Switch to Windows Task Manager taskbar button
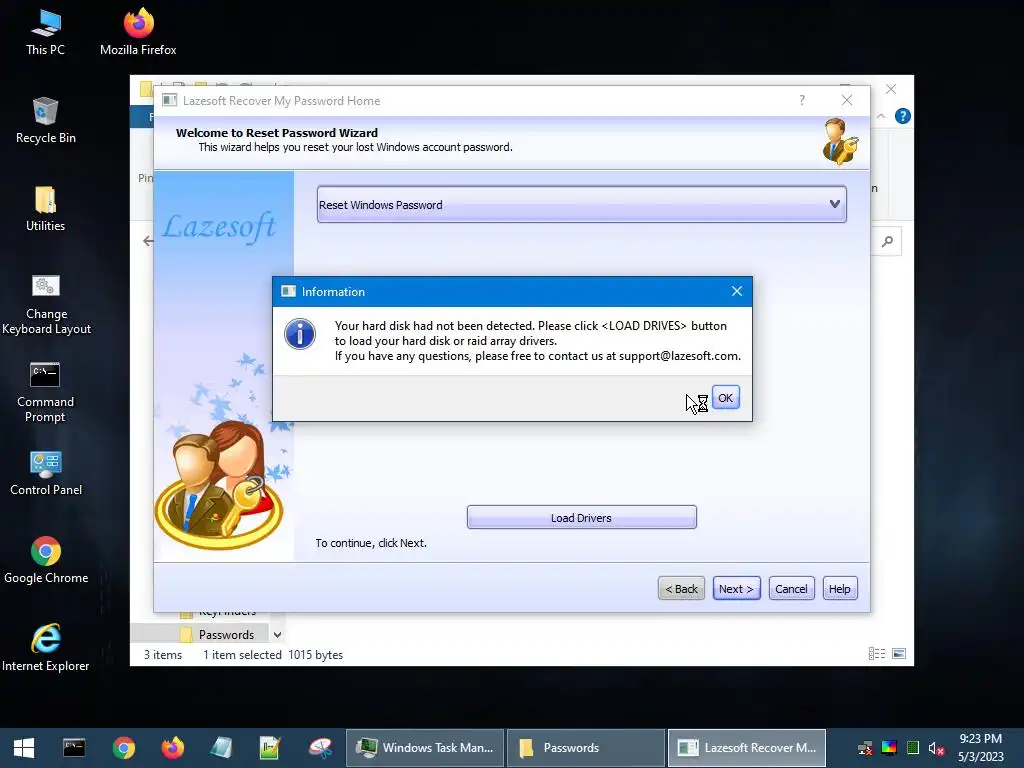 pyautogui.click(x=424, y=748)
